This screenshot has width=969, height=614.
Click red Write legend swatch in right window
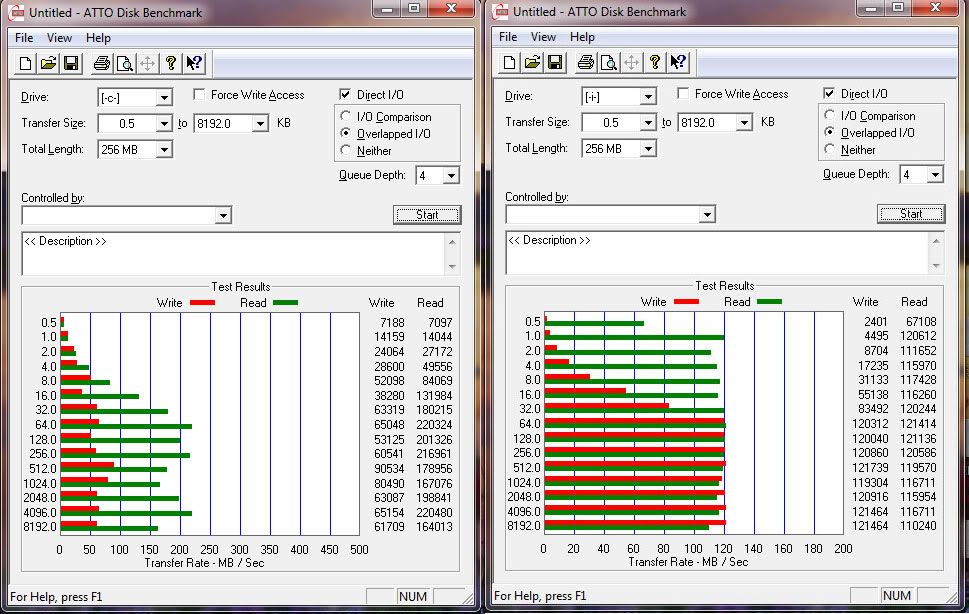[x=686, y=301]
